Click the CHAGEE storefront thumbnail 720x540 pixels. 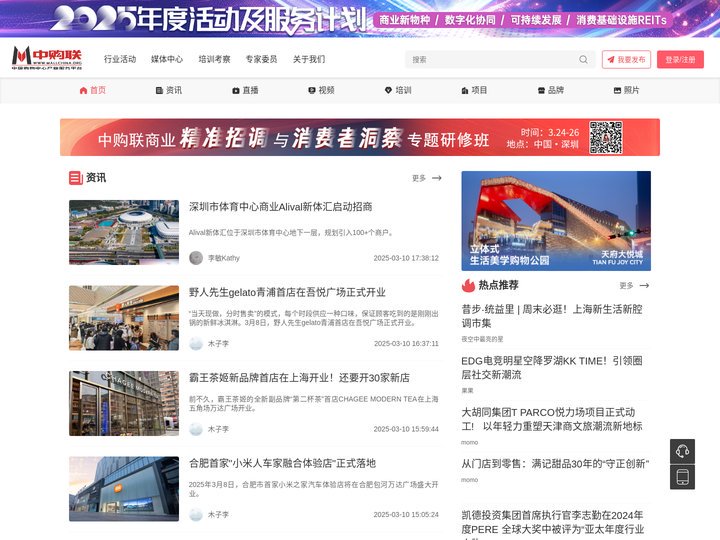(124, 403)
